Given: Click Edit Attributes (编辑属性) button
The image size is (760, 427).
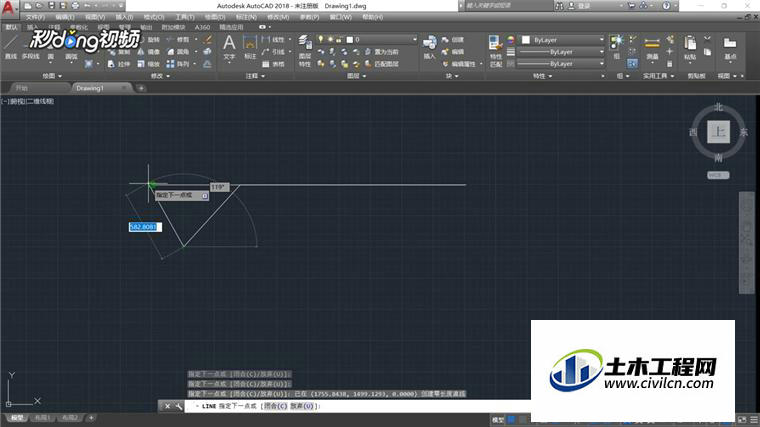Looking at the screenshot, I should (x=459, y=64).
